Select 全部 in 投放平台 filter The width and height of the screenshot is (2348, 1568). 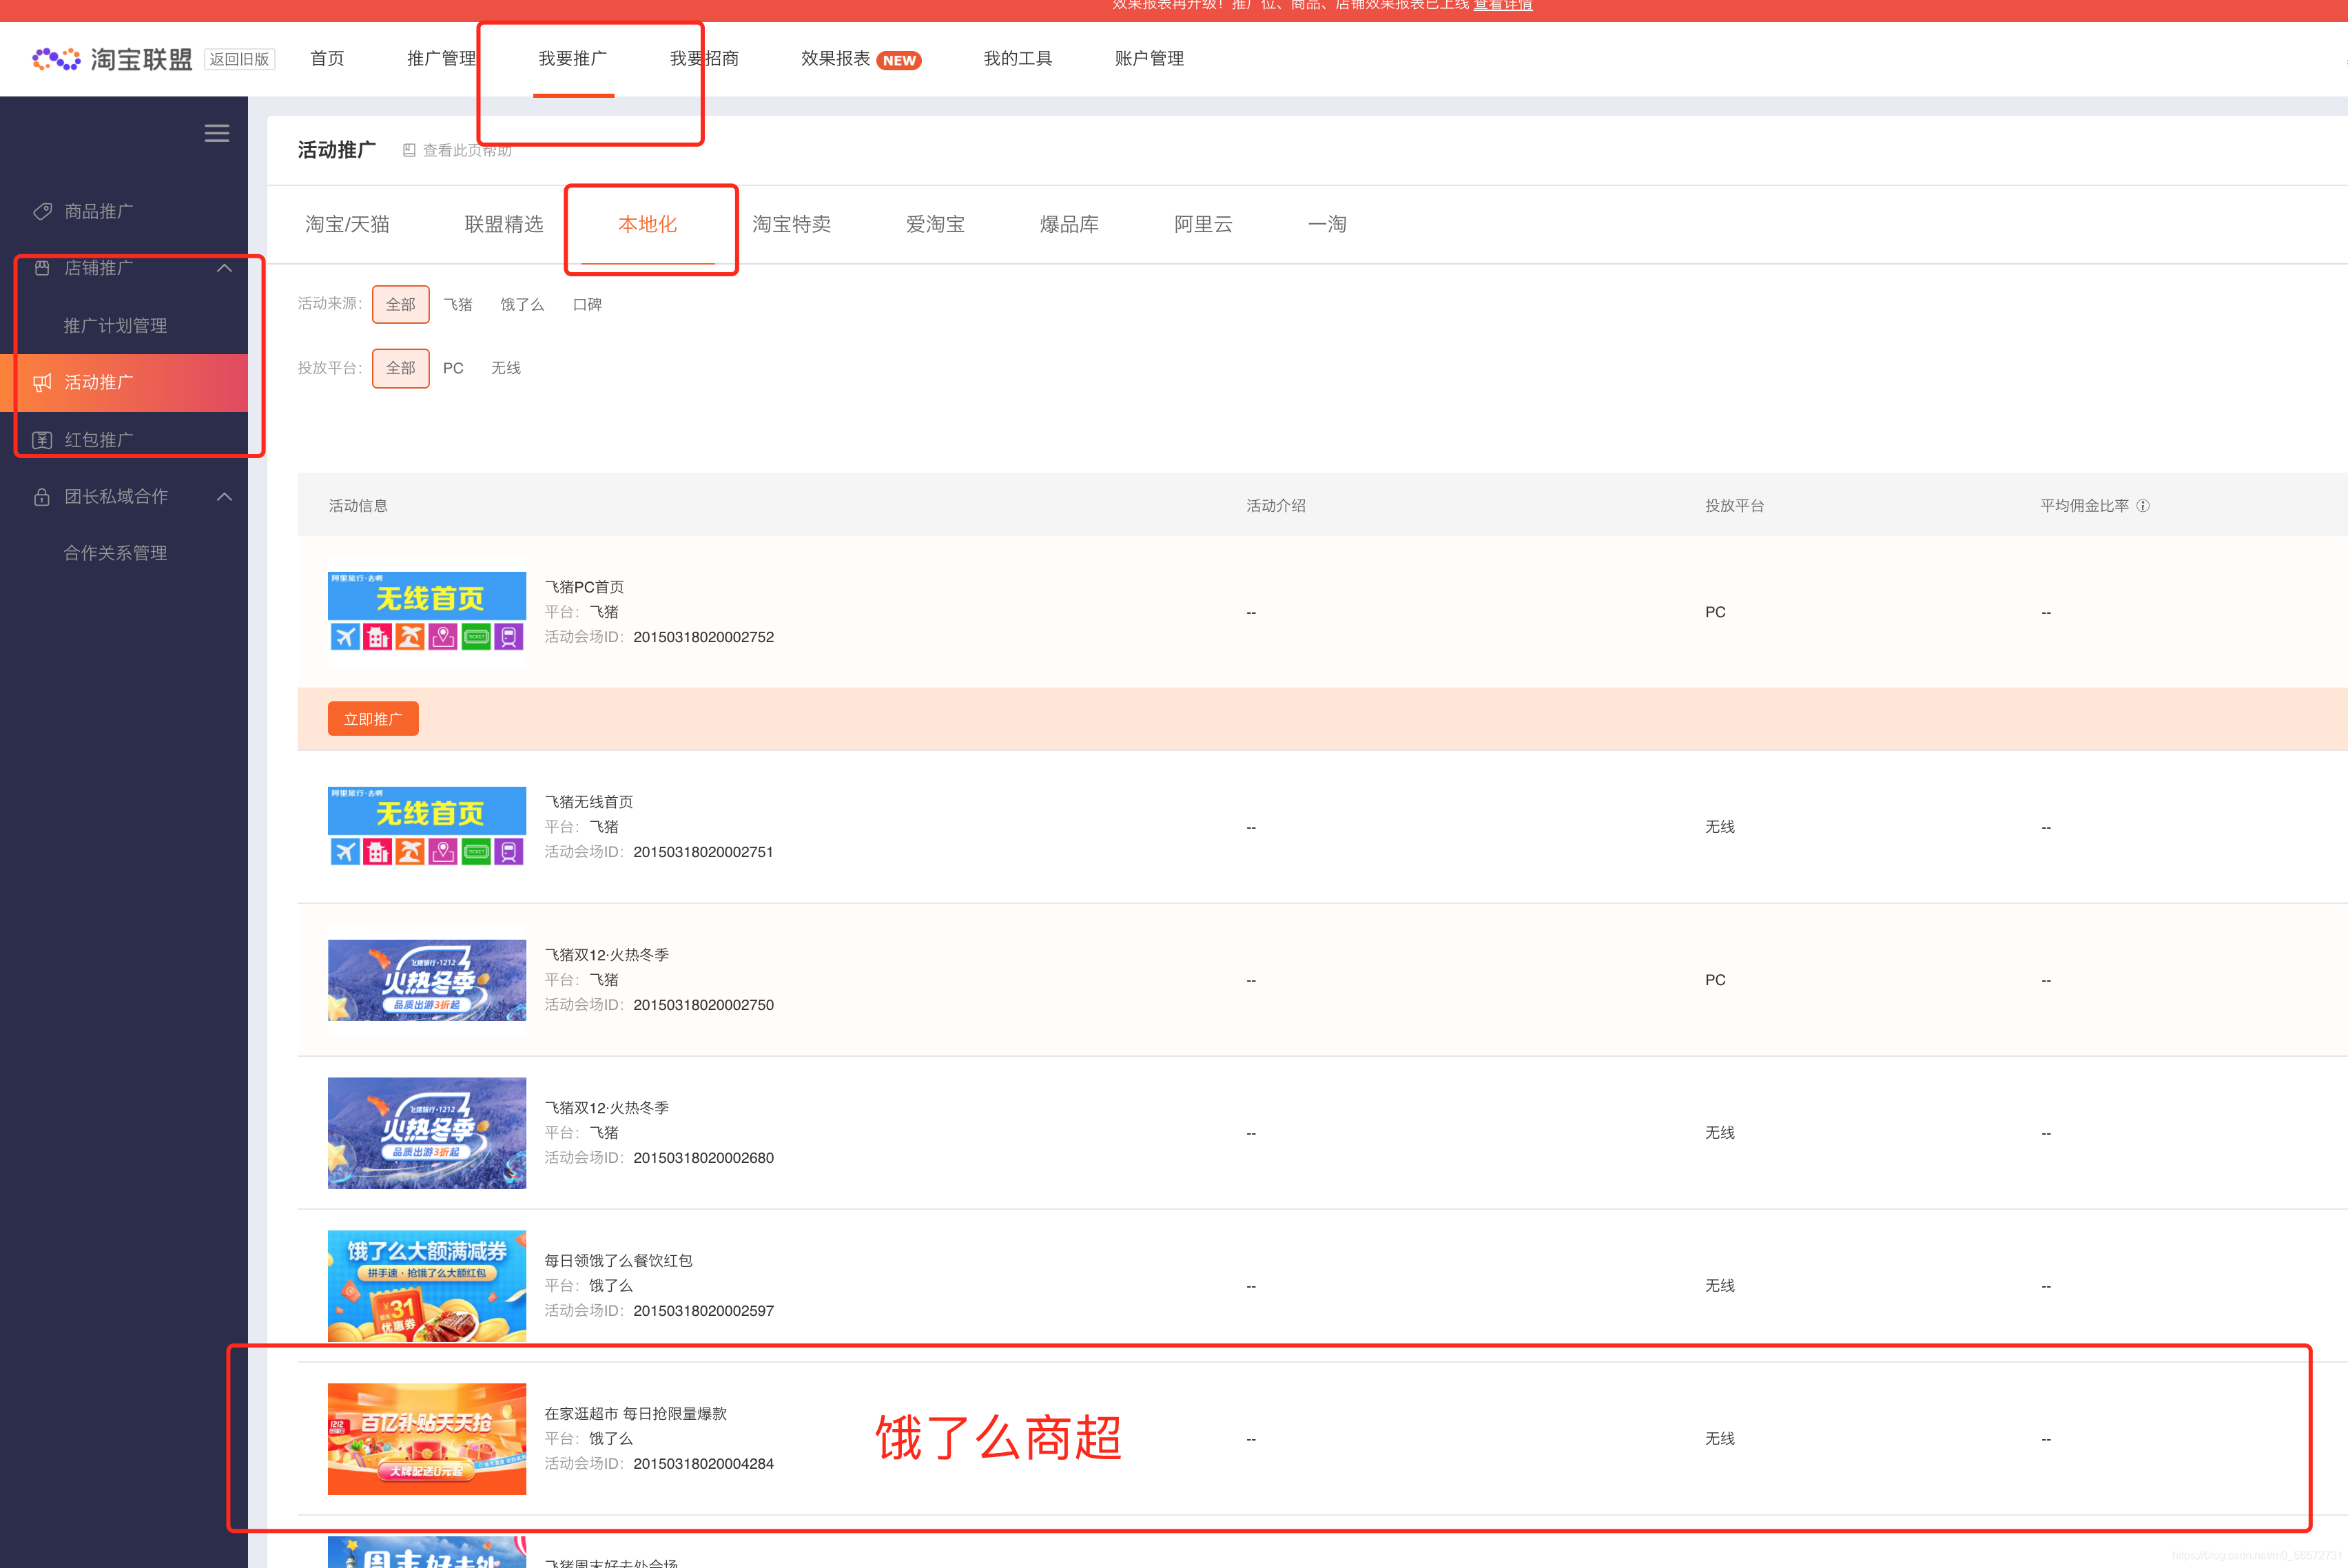pos(401,368)
